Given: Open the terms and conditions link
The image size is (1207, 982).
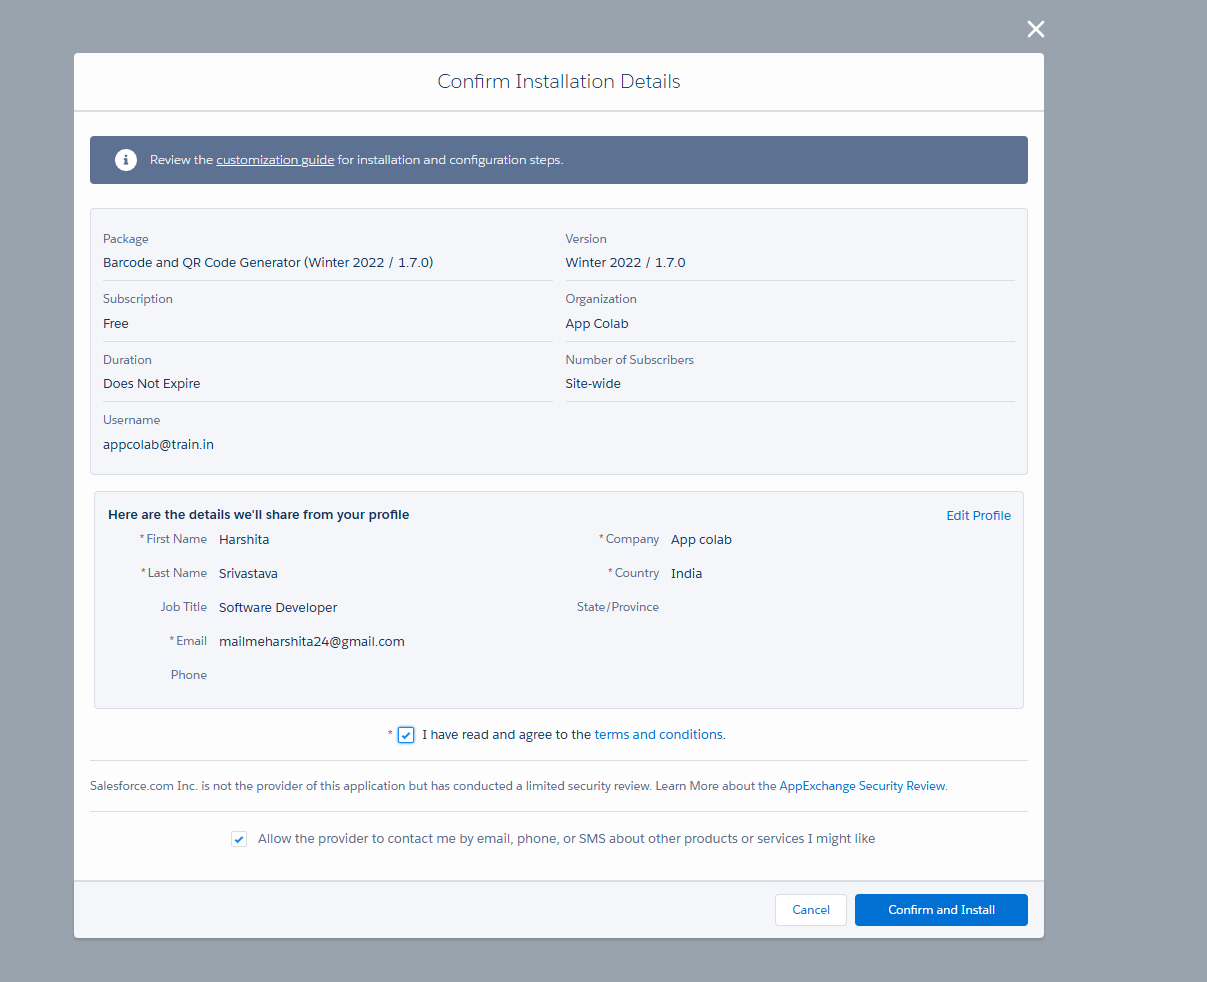Looking at the screenshot, I should point(658,734).
